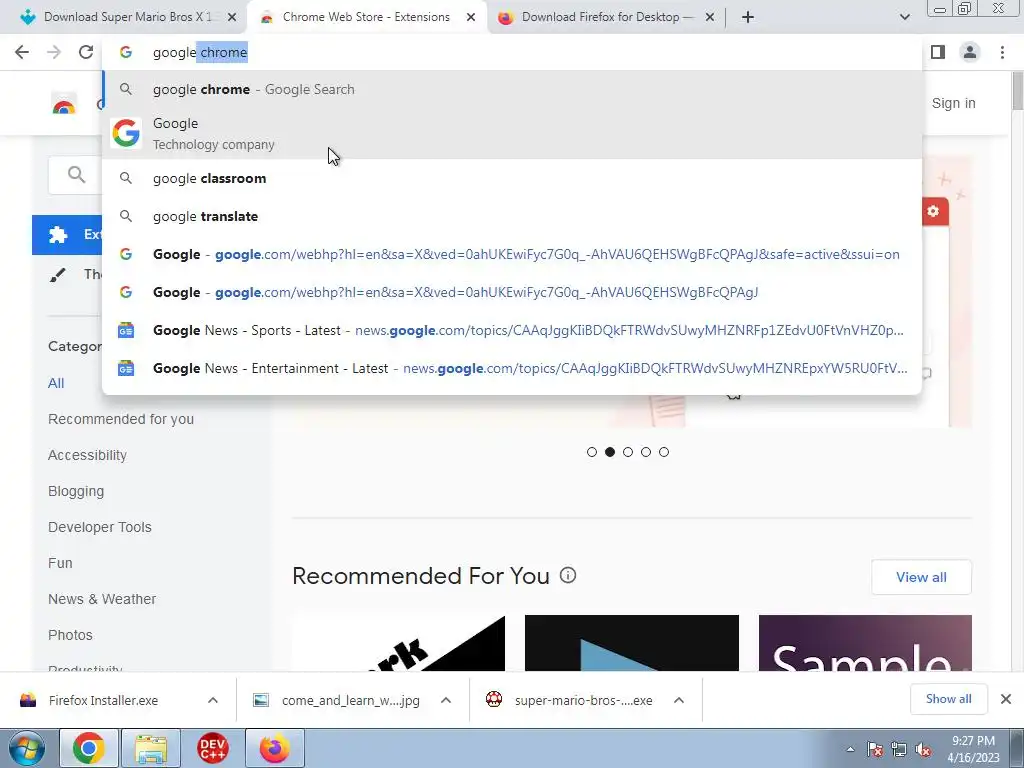1024x768 pixels.
Task: Open the Chrome profile avatar icon
Action: pyautogui.click(x=970, y=52)
